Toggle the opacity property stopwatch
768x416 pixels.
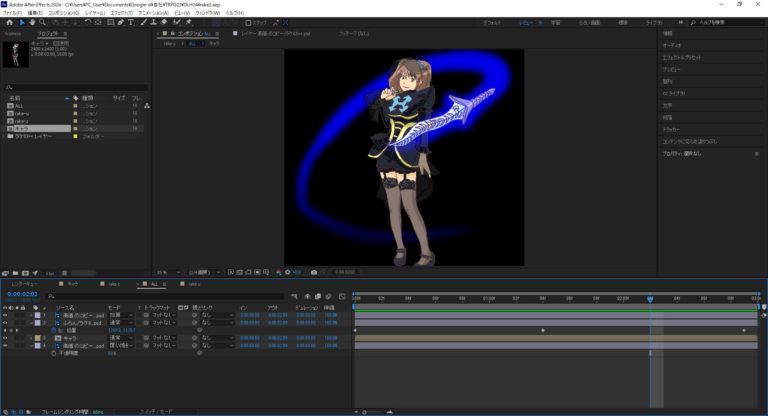[x=54, y=353]
